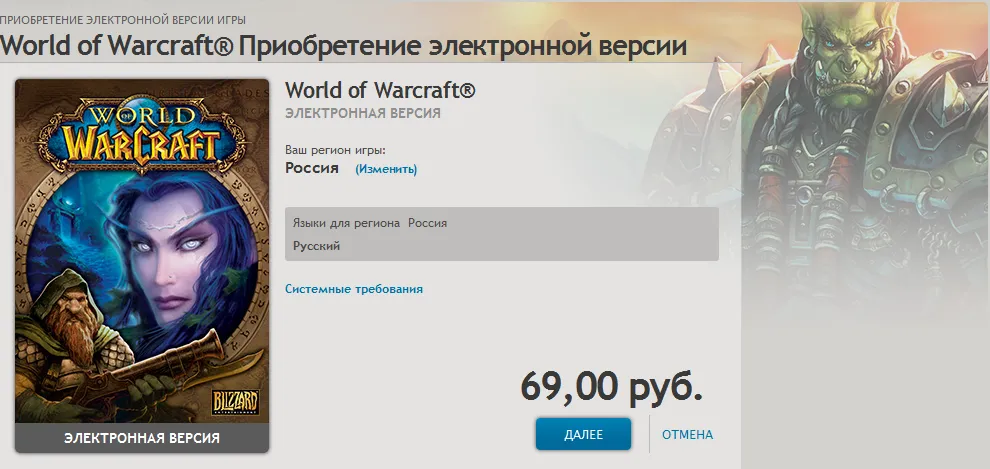Click the gray ЭЛЕКТРОННАЯ ВЕРСИЯ subtitle
This screenshot has height=469, width=990.
[363, 114]
